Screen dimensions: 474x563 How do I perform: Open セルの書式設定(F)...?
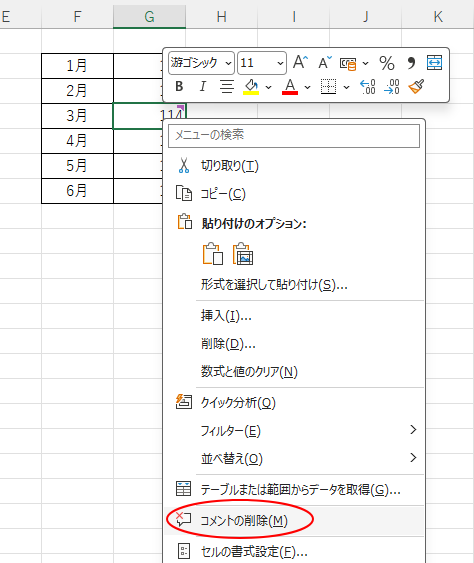294,551
